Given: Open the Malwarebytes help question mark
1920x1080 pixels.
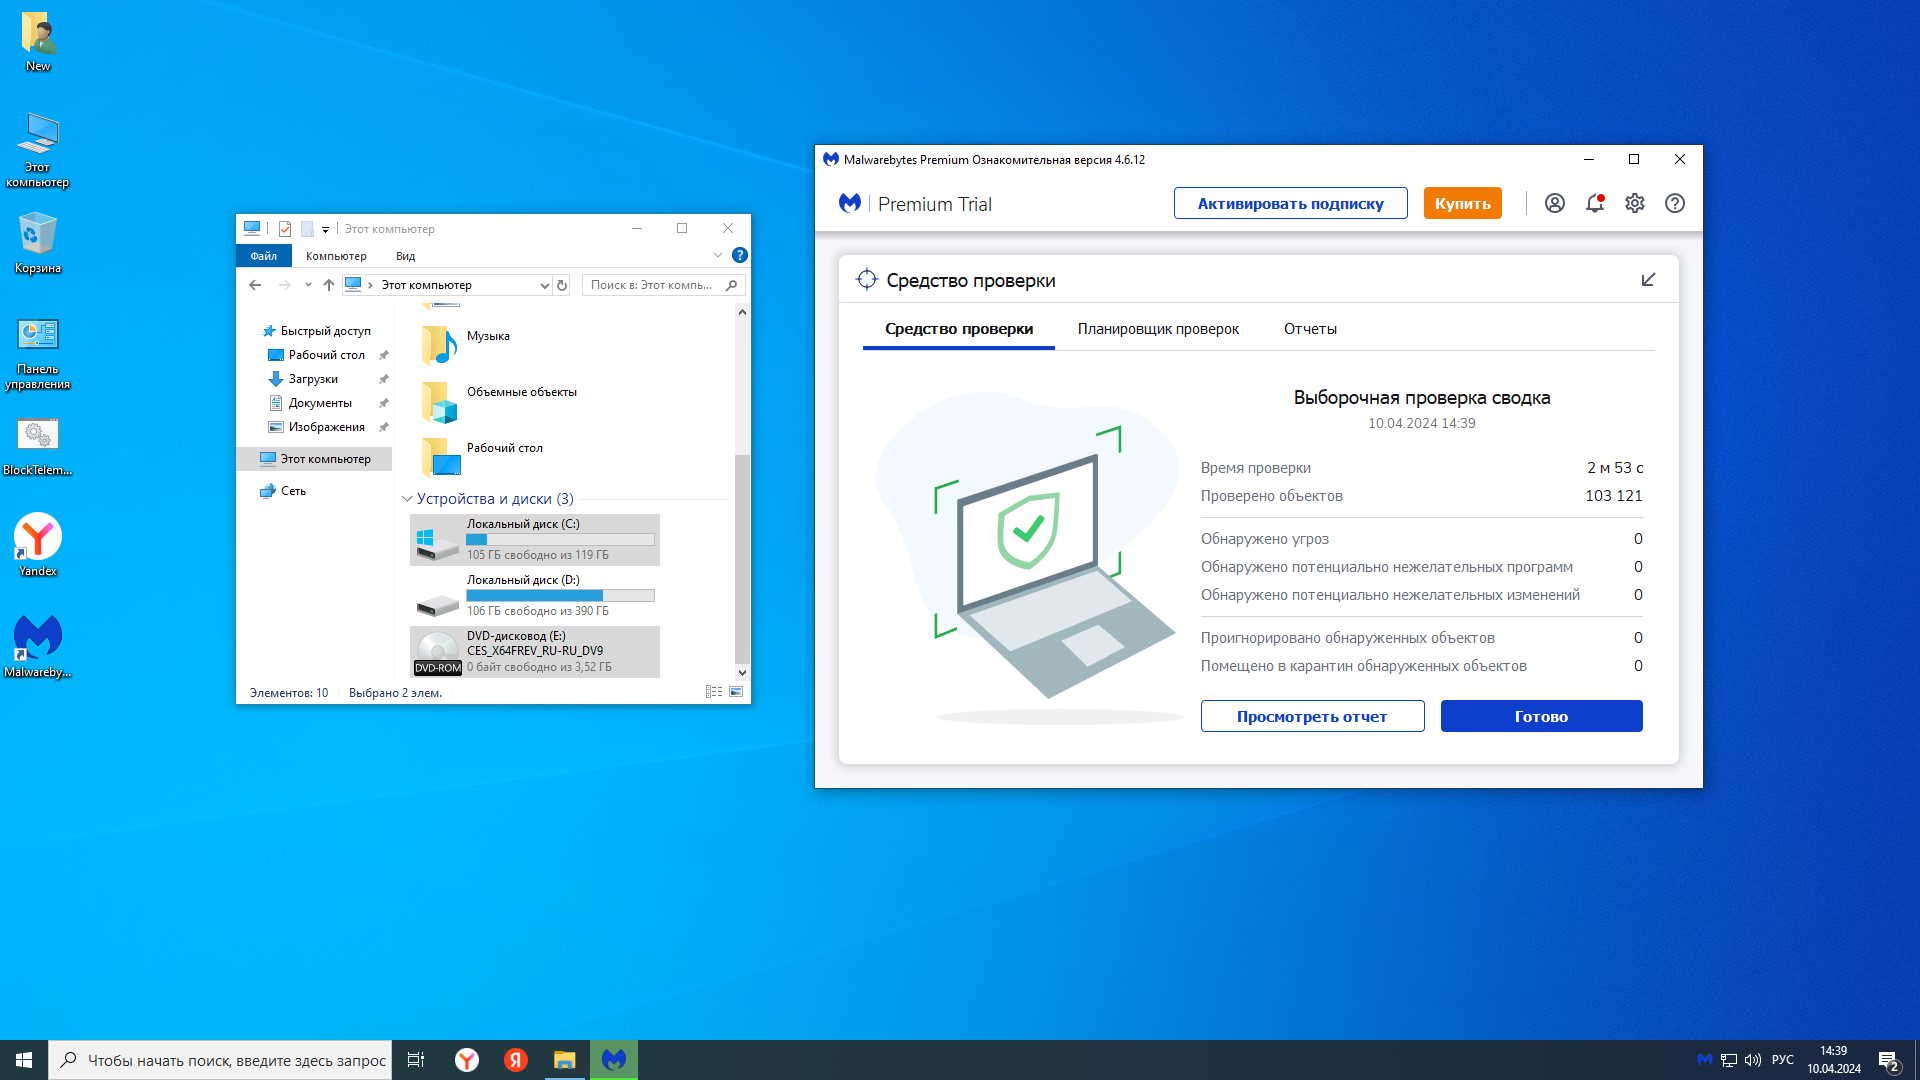Looking at the screenshot, I should tap(1675, 204).
